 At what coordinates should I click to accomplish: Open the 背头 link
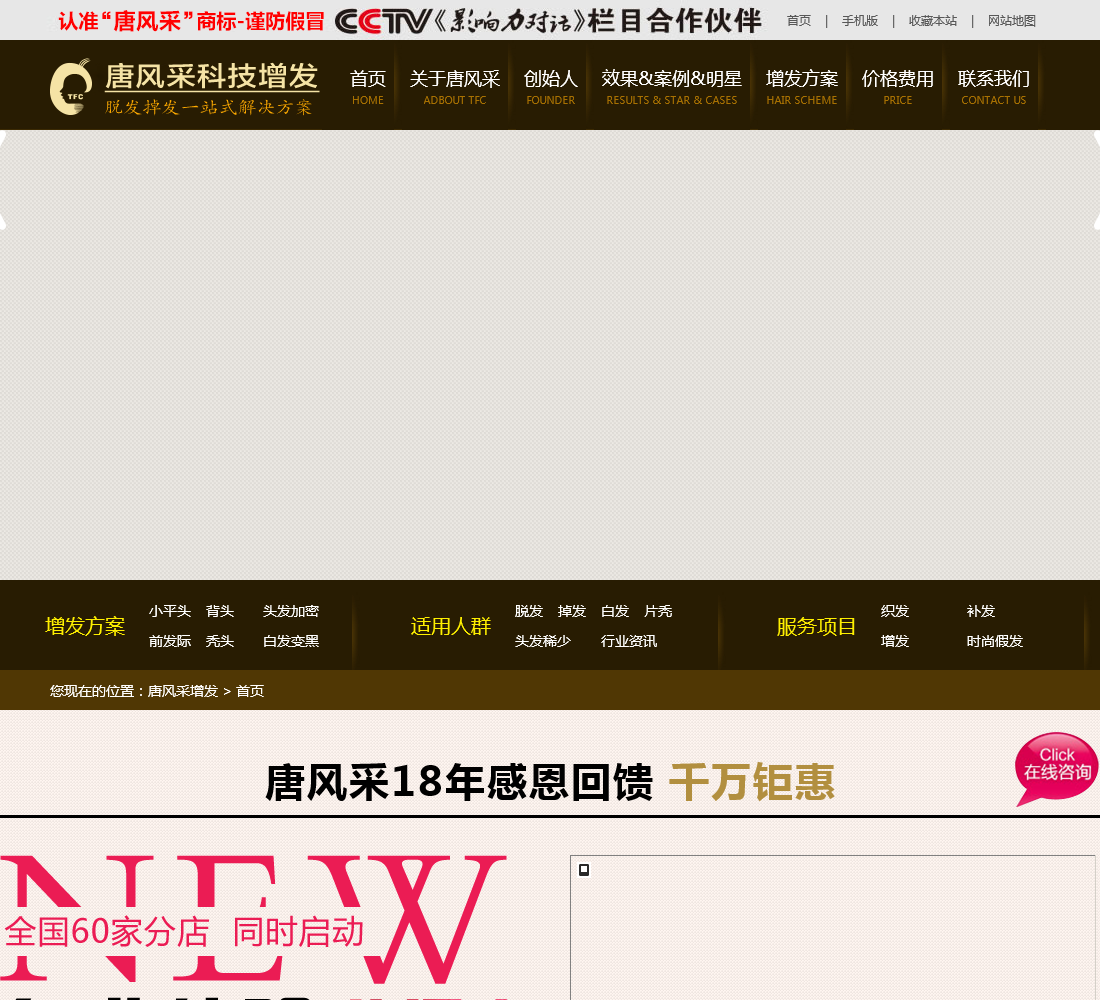coord(220,611)
